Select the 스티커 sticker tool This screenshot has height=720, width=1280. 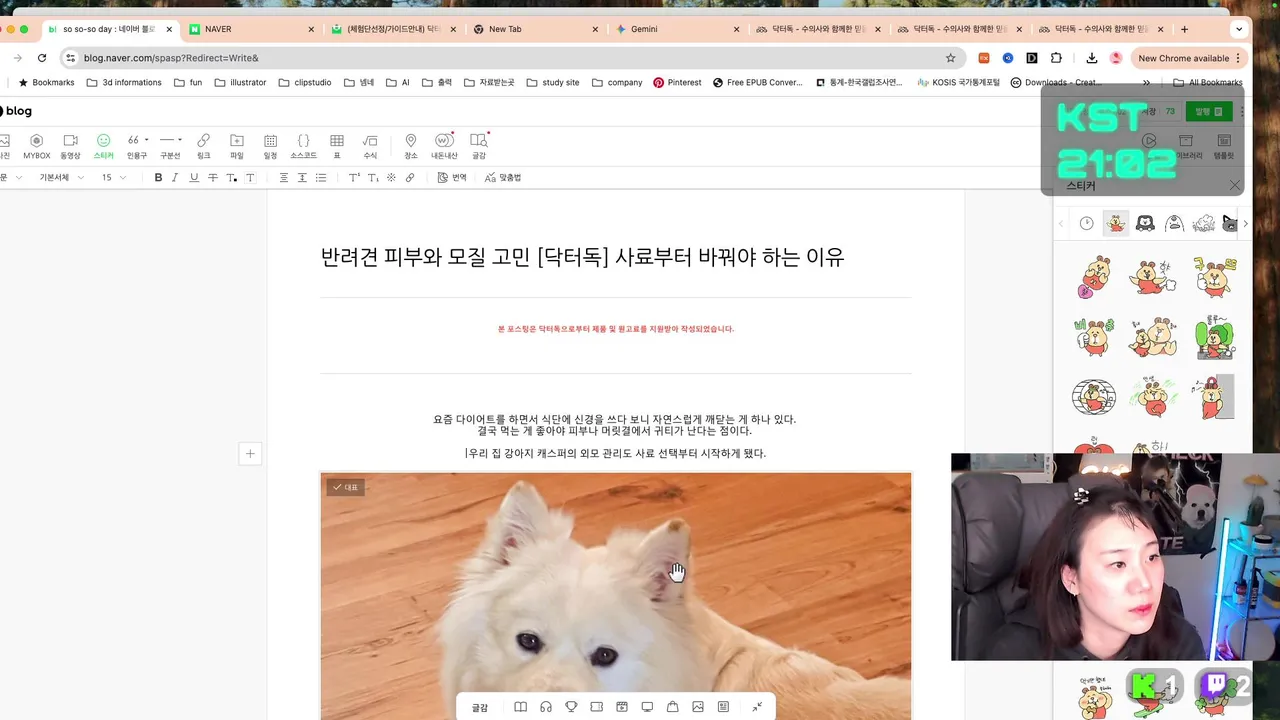[x=103, y=146]
